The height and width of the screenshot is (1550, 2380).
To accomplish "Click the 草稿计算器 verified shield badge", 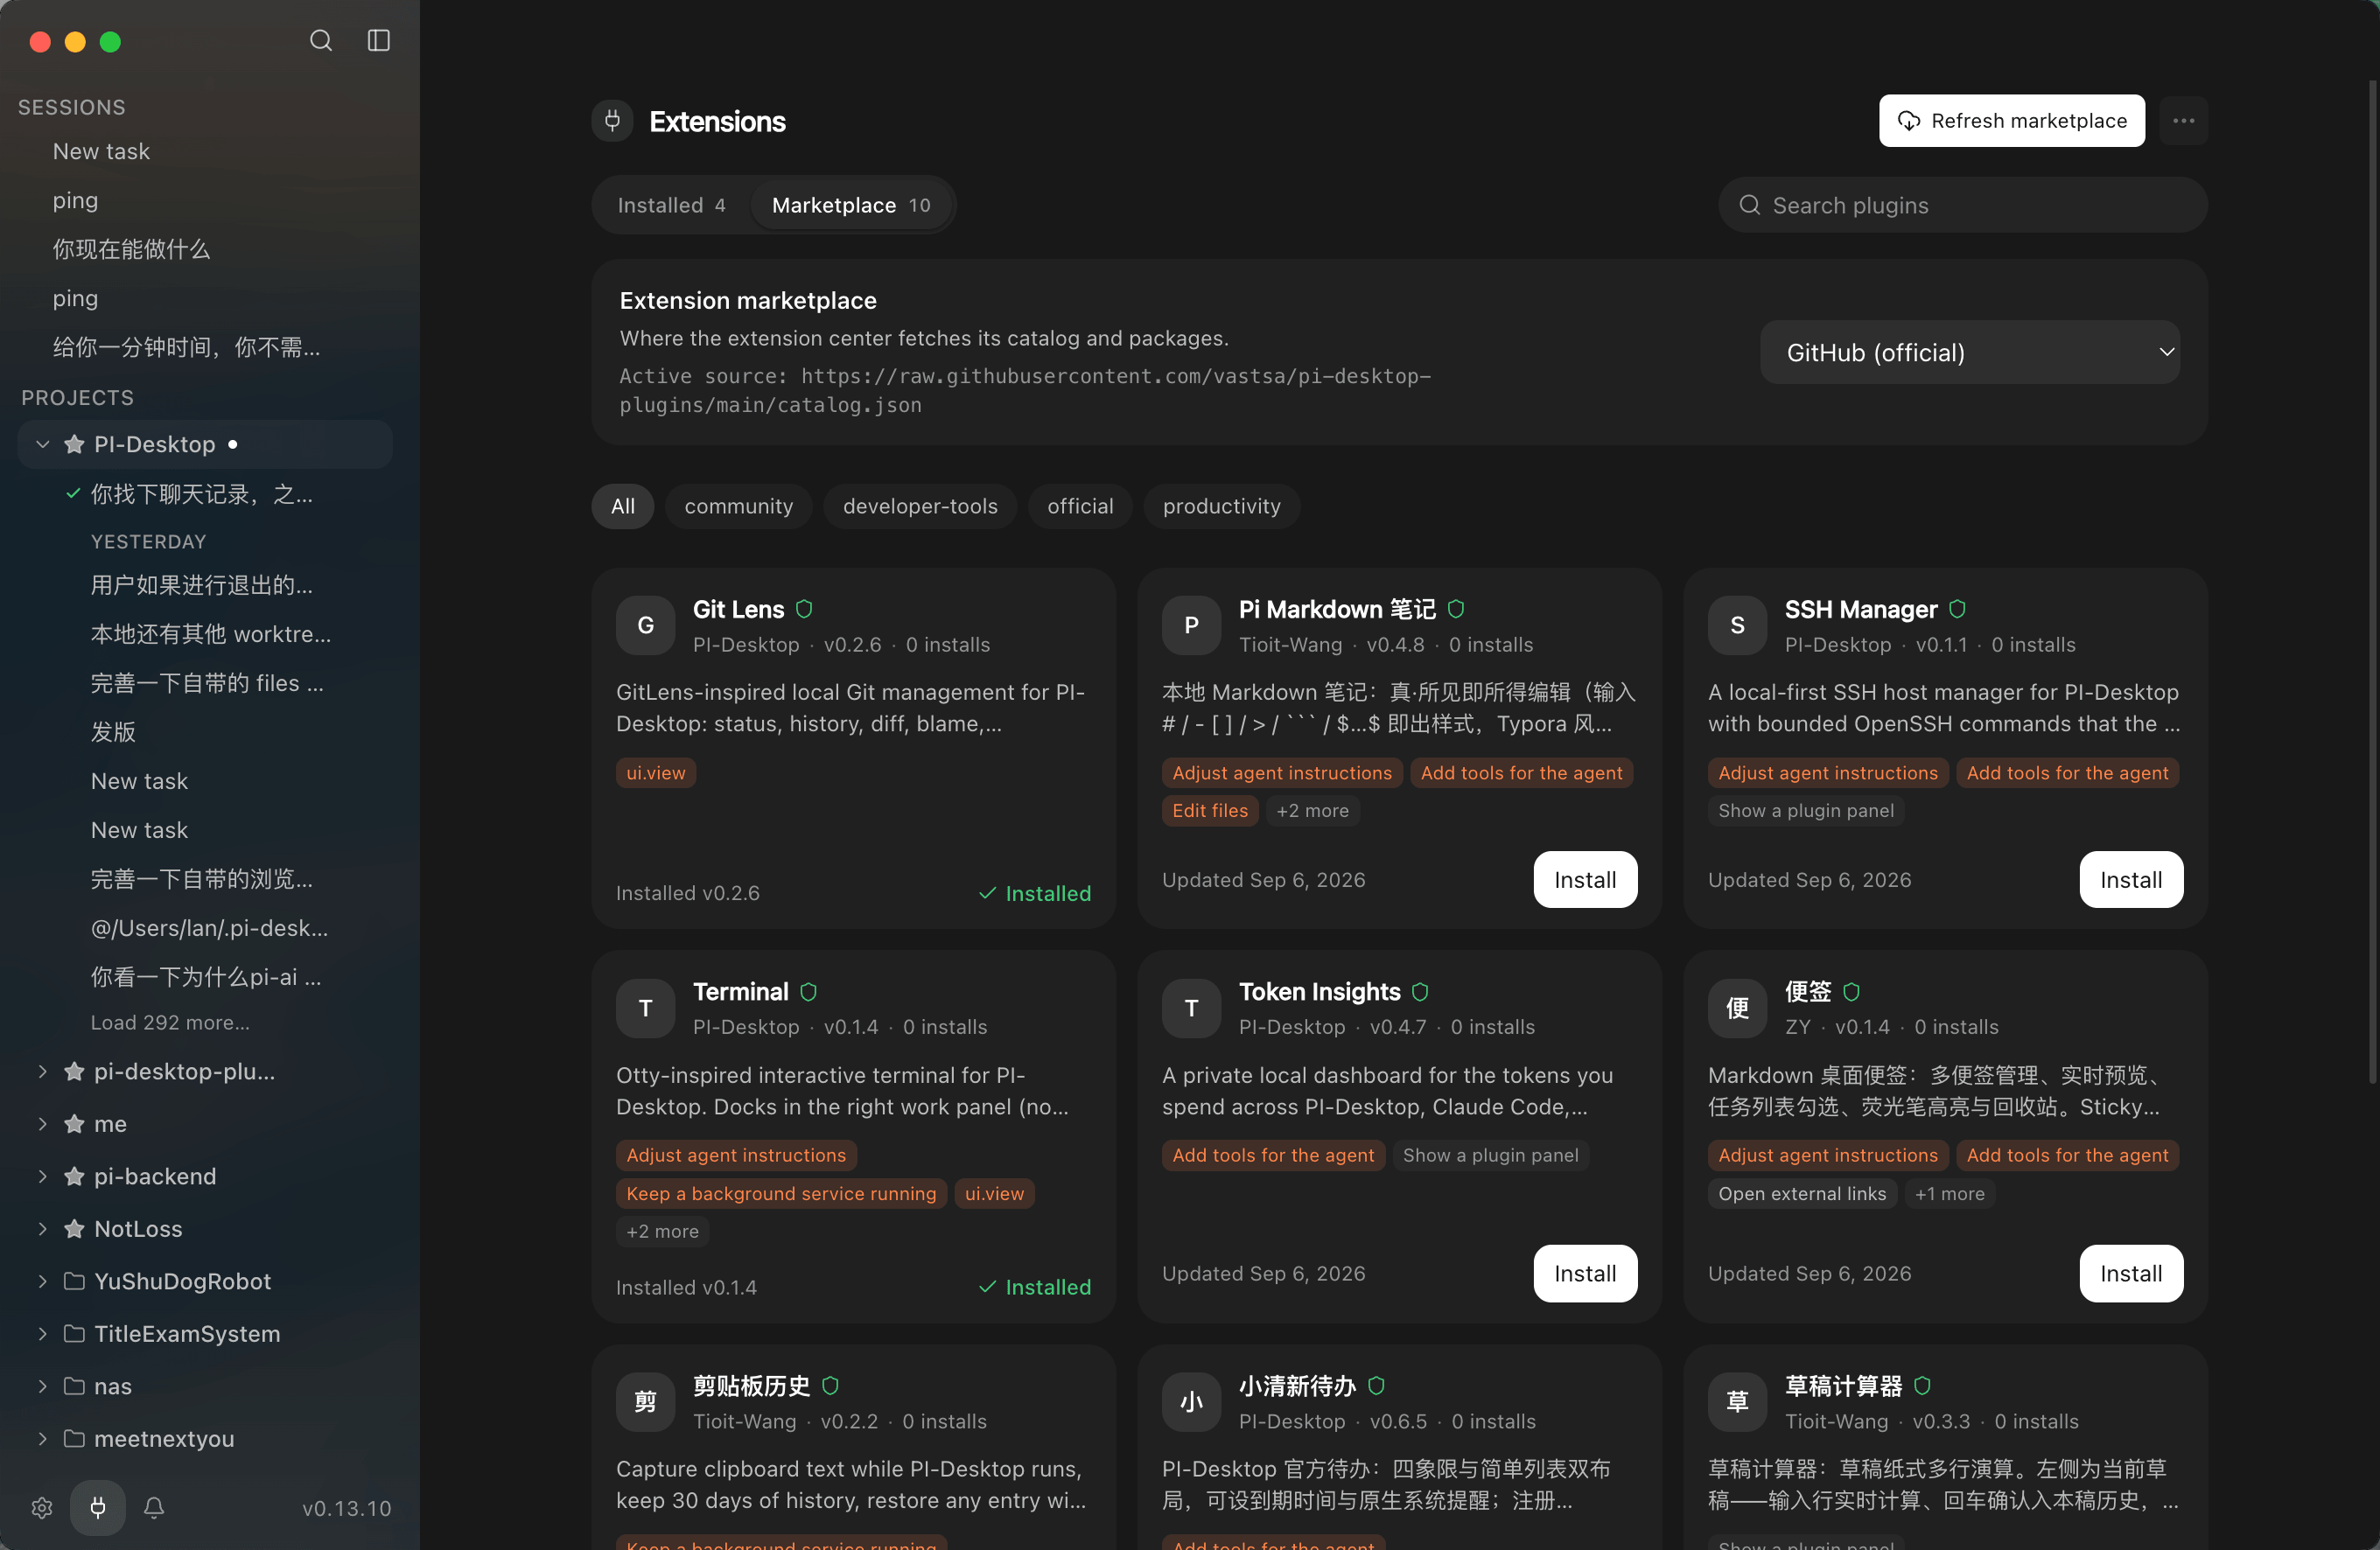I will point(1922,1386).
